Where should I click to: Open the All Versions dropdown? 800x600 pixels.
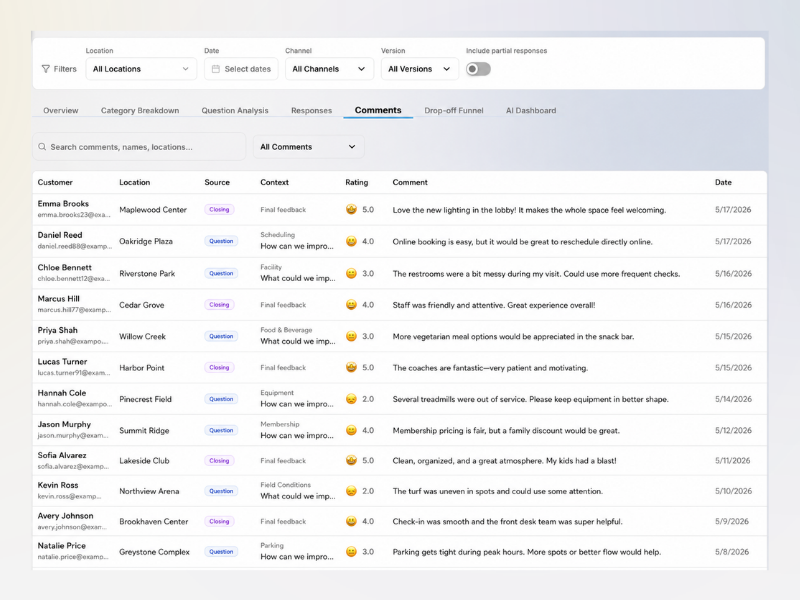click(419, 69)
